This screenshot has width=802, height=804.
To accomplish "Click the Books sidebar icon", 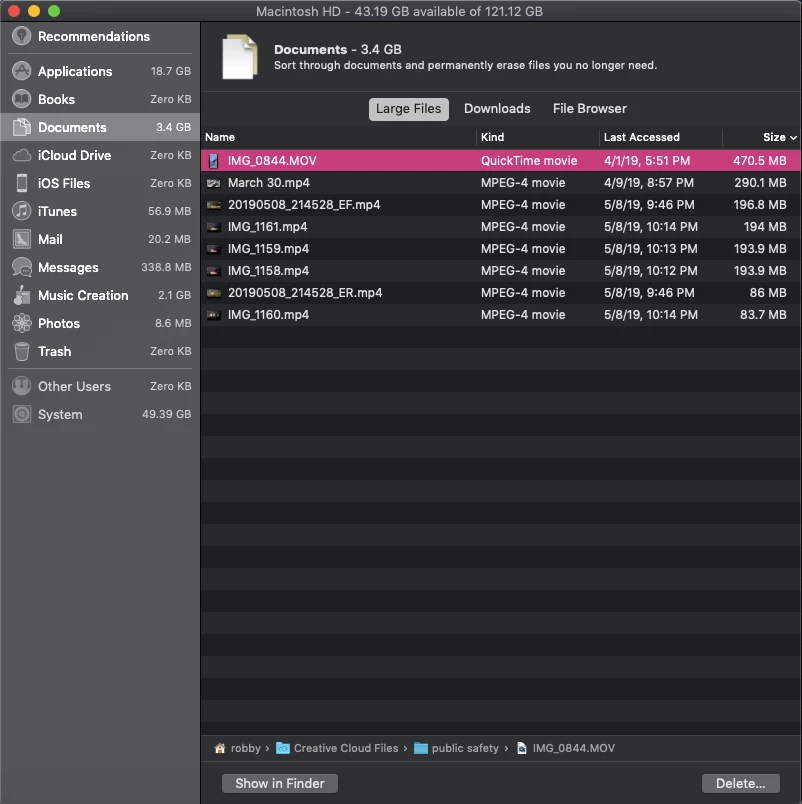I will pos(22,99).
